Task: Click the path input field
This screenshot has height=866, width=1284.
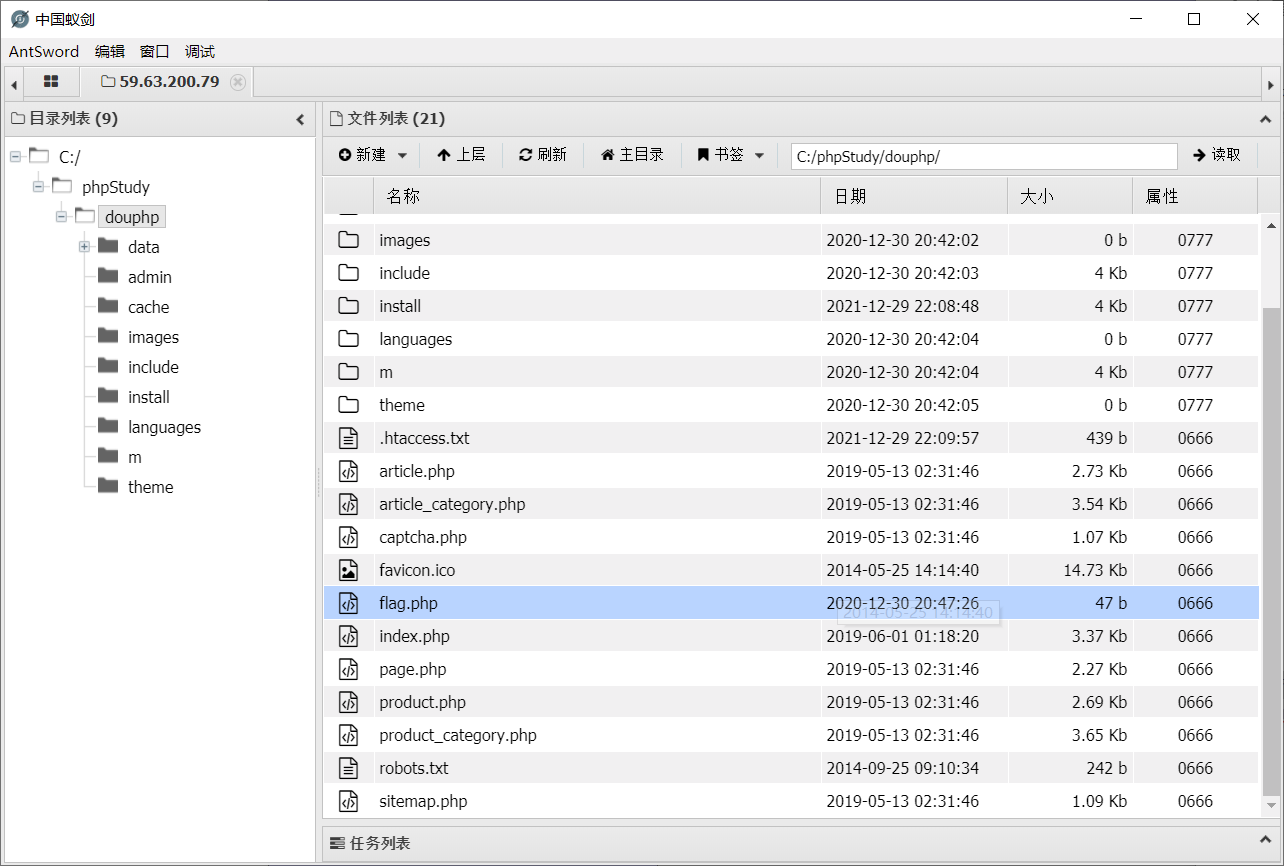Action: tap(984, 156)
